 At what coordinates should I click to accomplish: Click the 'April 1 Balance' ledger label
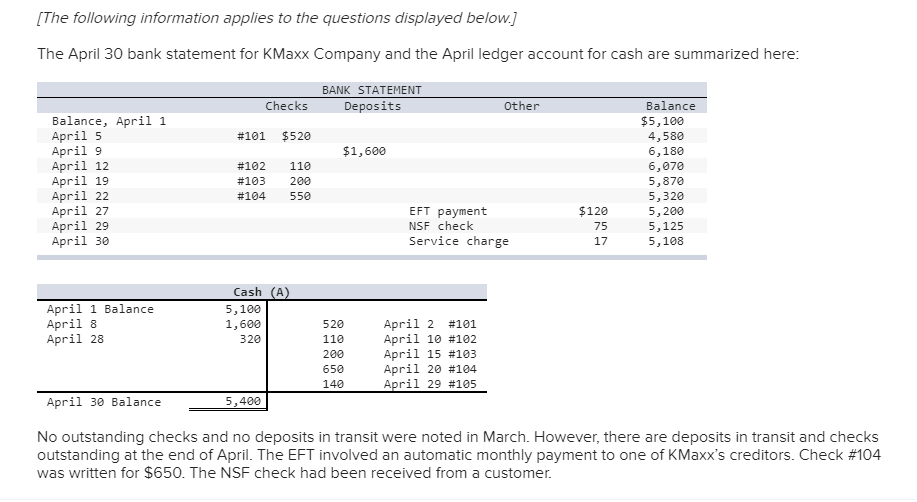tap(100, 309)
